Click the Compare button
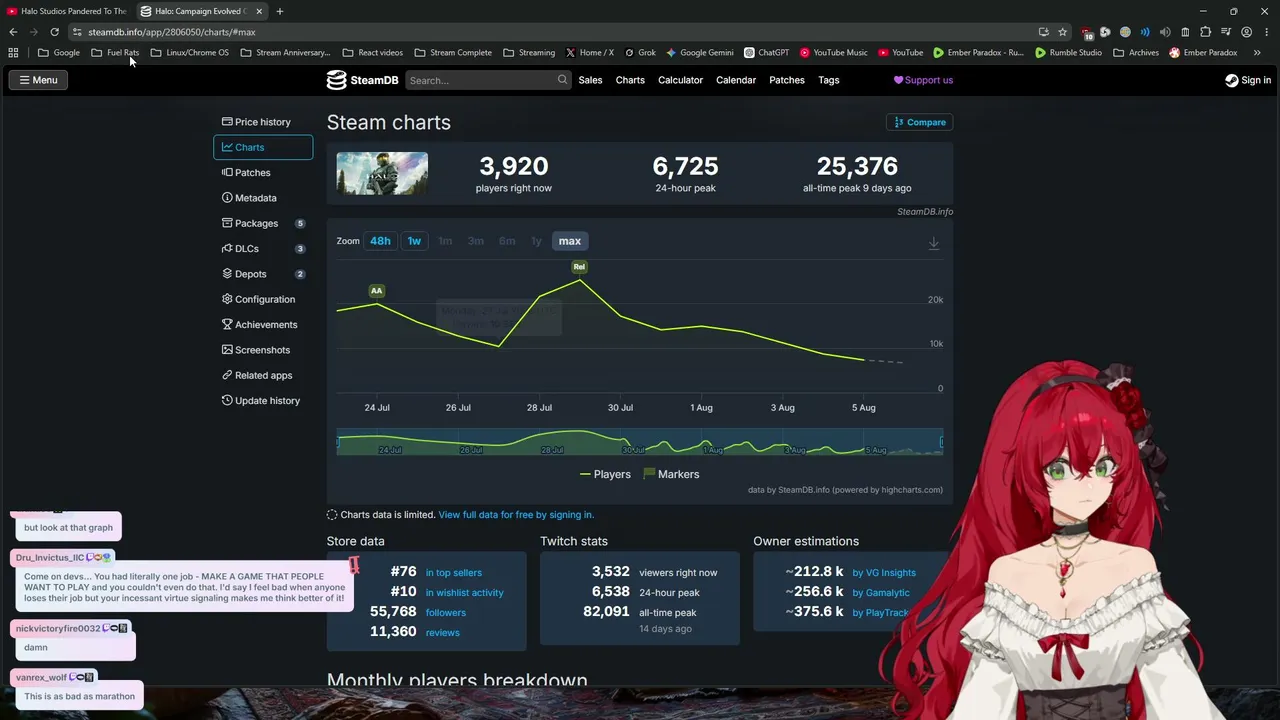 coord(919,122)
